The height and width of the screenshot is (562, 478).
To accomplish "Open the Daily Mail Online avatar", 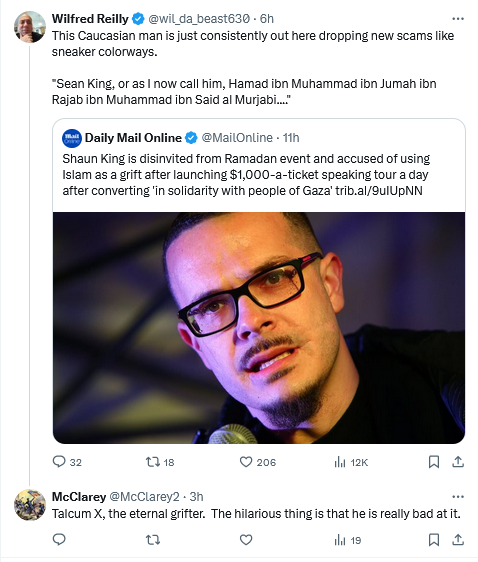I will click(72, 138).
